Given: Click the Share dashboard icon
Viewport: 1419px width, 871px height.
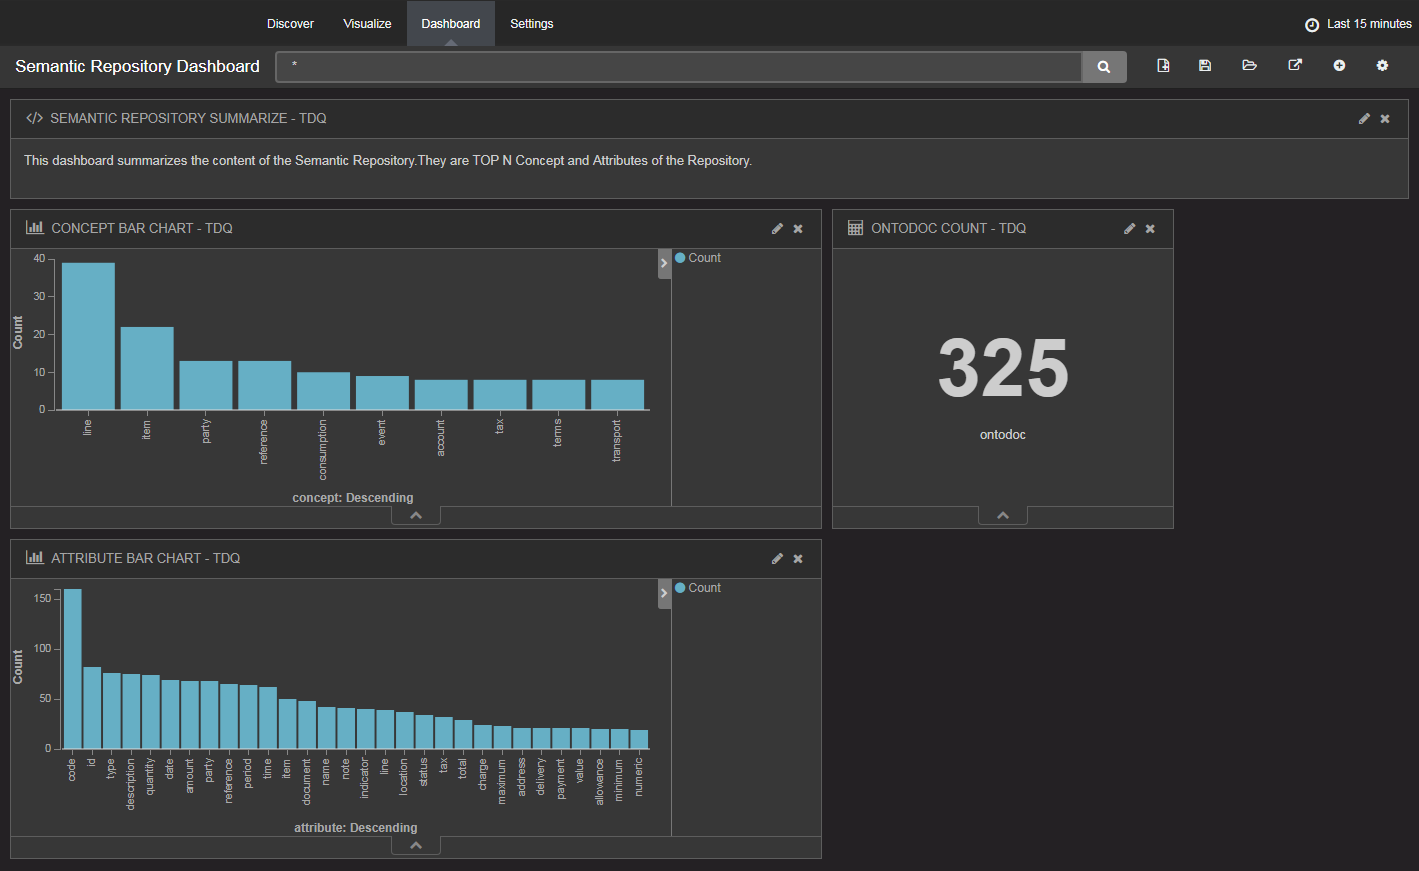Looking at the screenshot, I should pos(1295,66).
